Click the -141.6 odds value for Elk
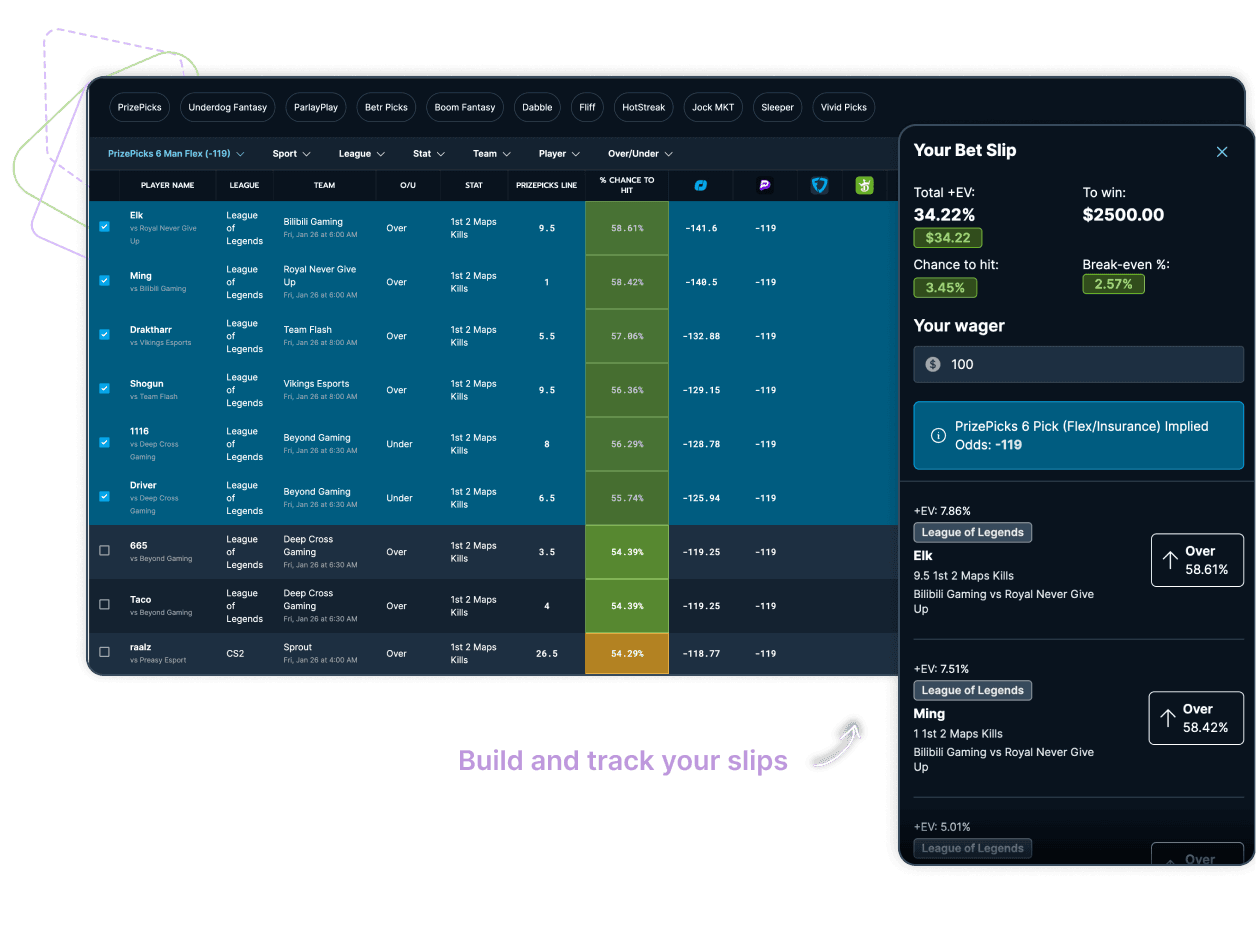1256x942 pixels. coord(701,228)
